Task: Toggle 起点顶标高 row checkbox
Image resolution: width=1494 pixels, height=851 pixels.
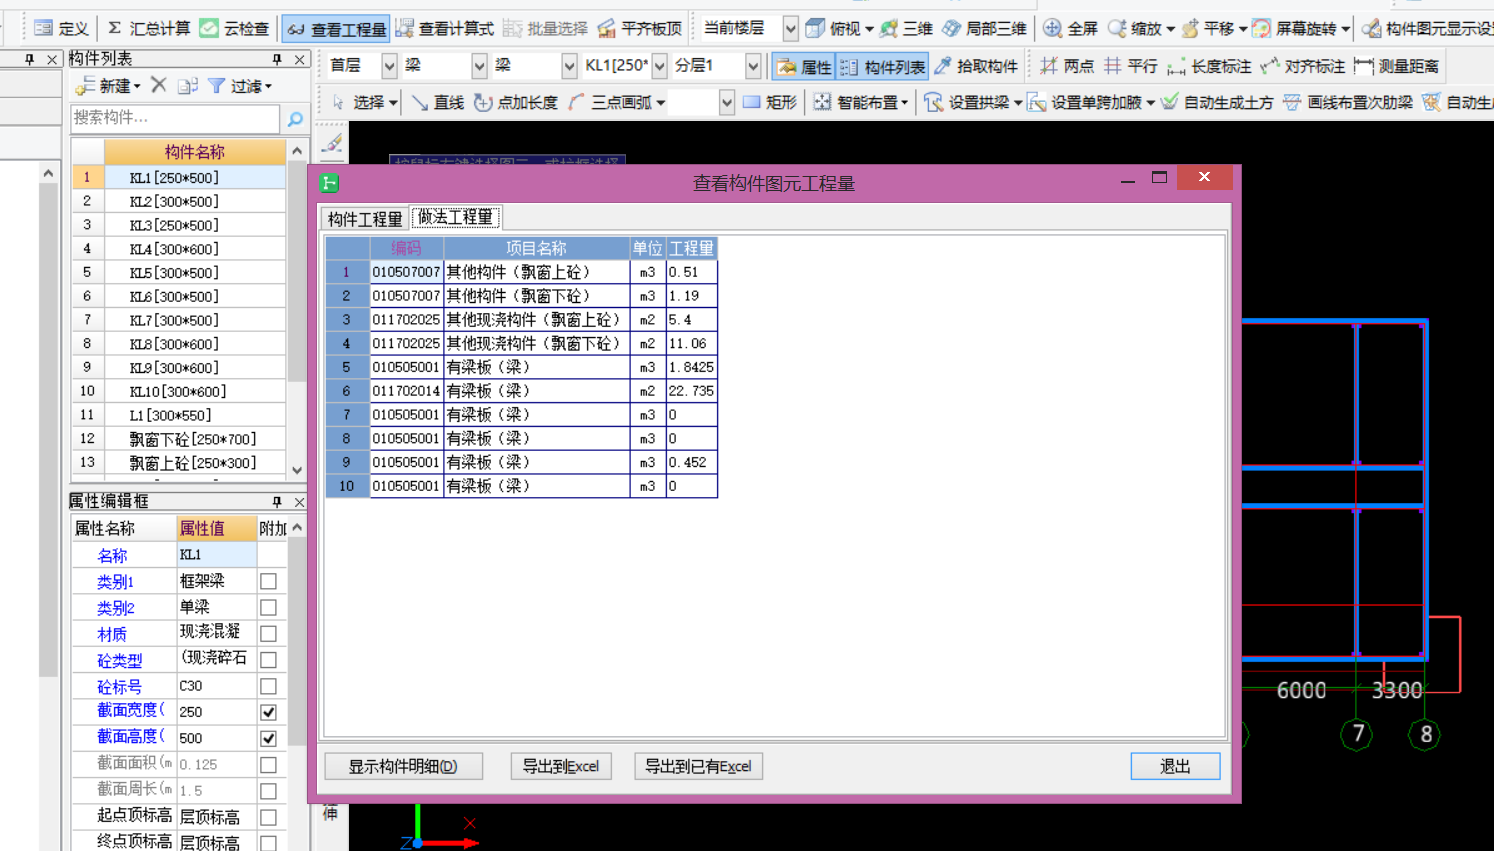Action: (x=268, y=817)
